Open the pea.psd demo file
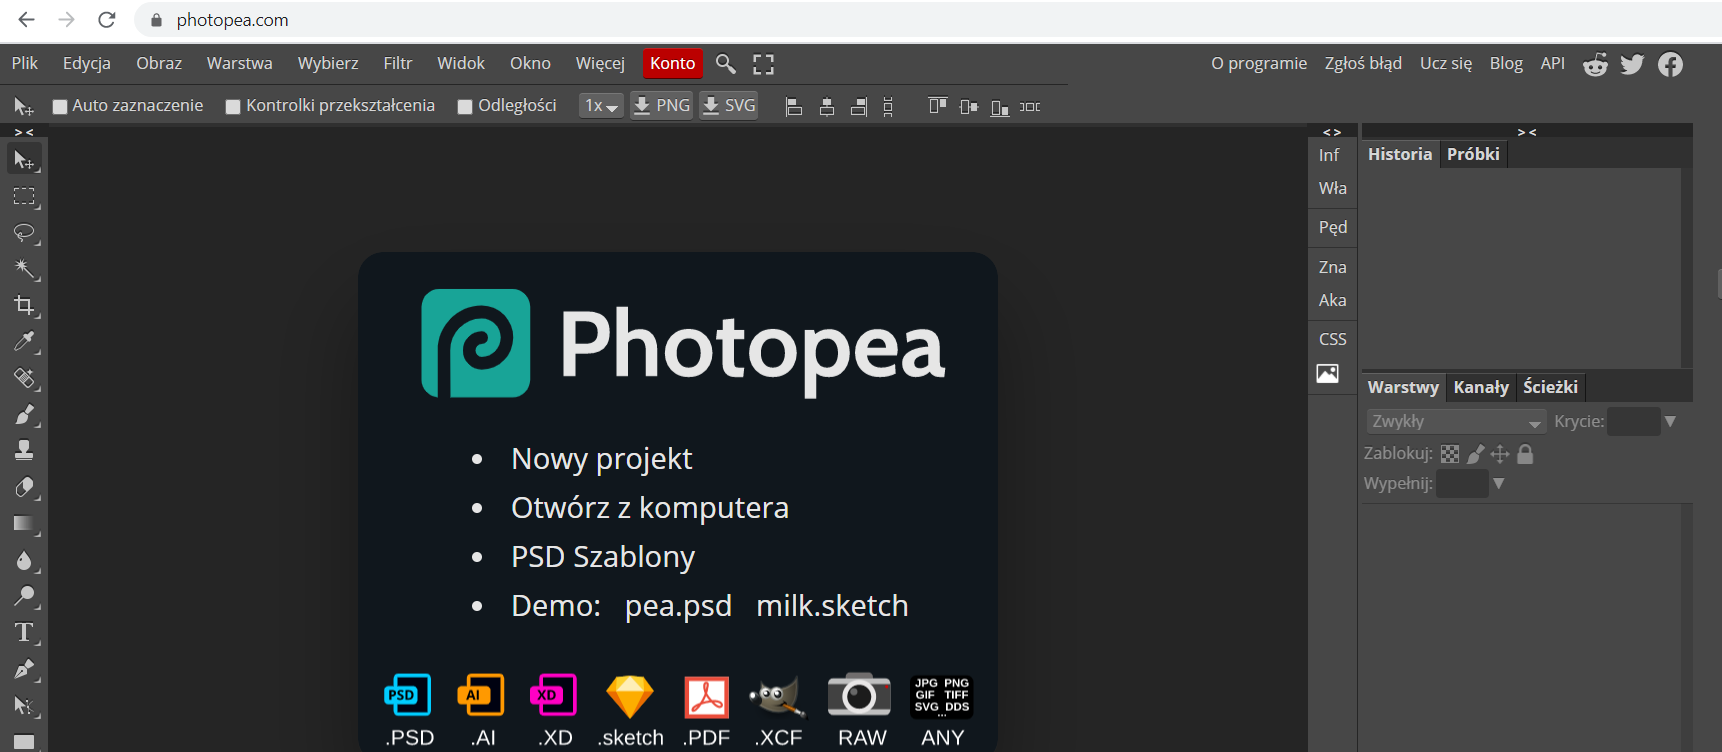This screenshot has height=752, width=1722. pos(678,606)
